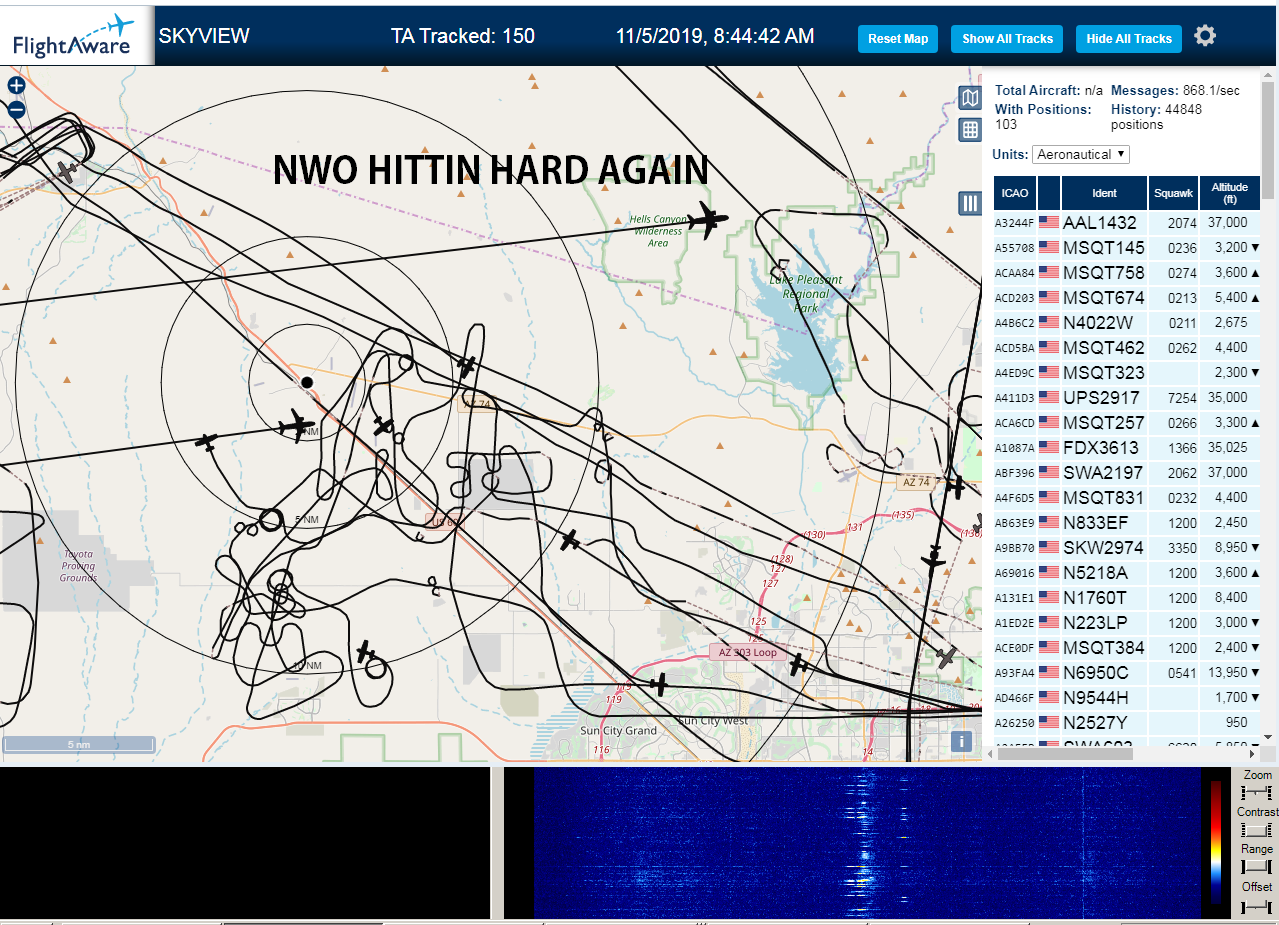Select the SKW2974 ident row
This screenshot has width=1279, height=925.
coord(1127,547)
